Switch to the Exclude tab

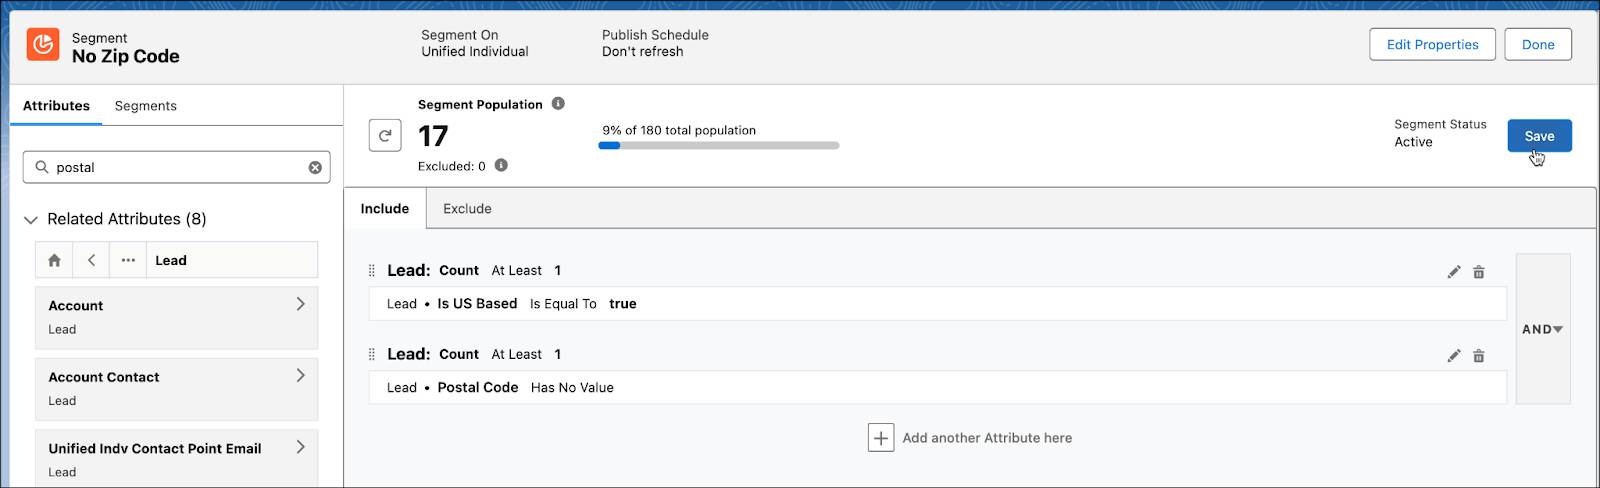tap(467, 208)
